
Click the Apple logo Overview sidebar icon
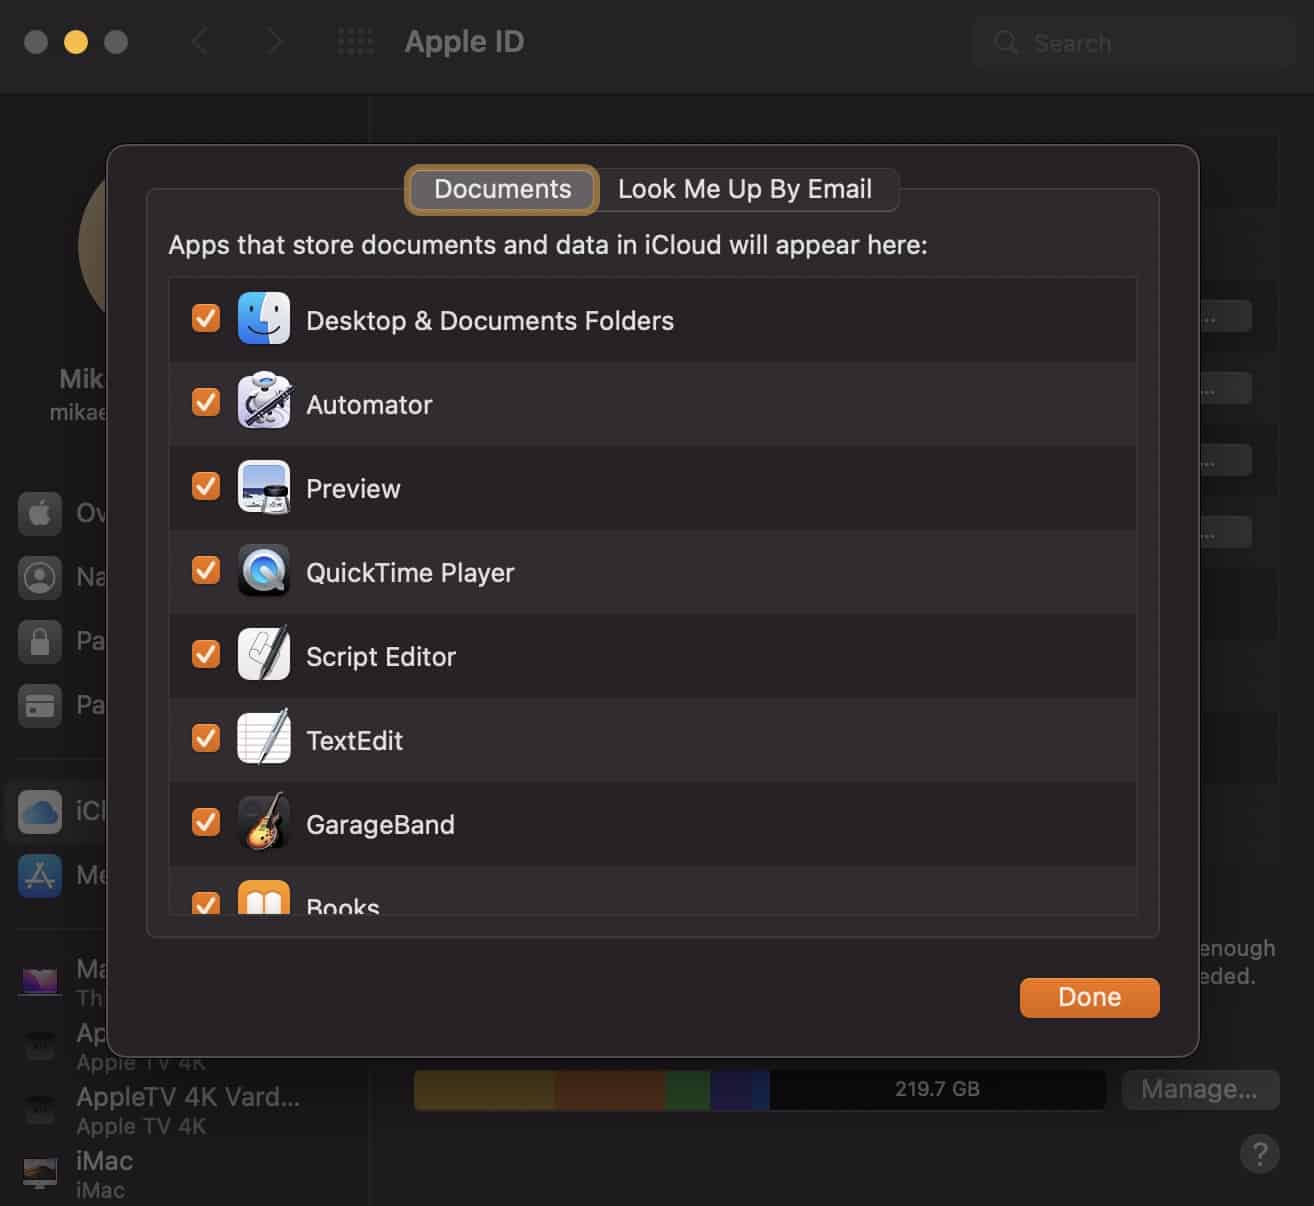tap(40, 513)
